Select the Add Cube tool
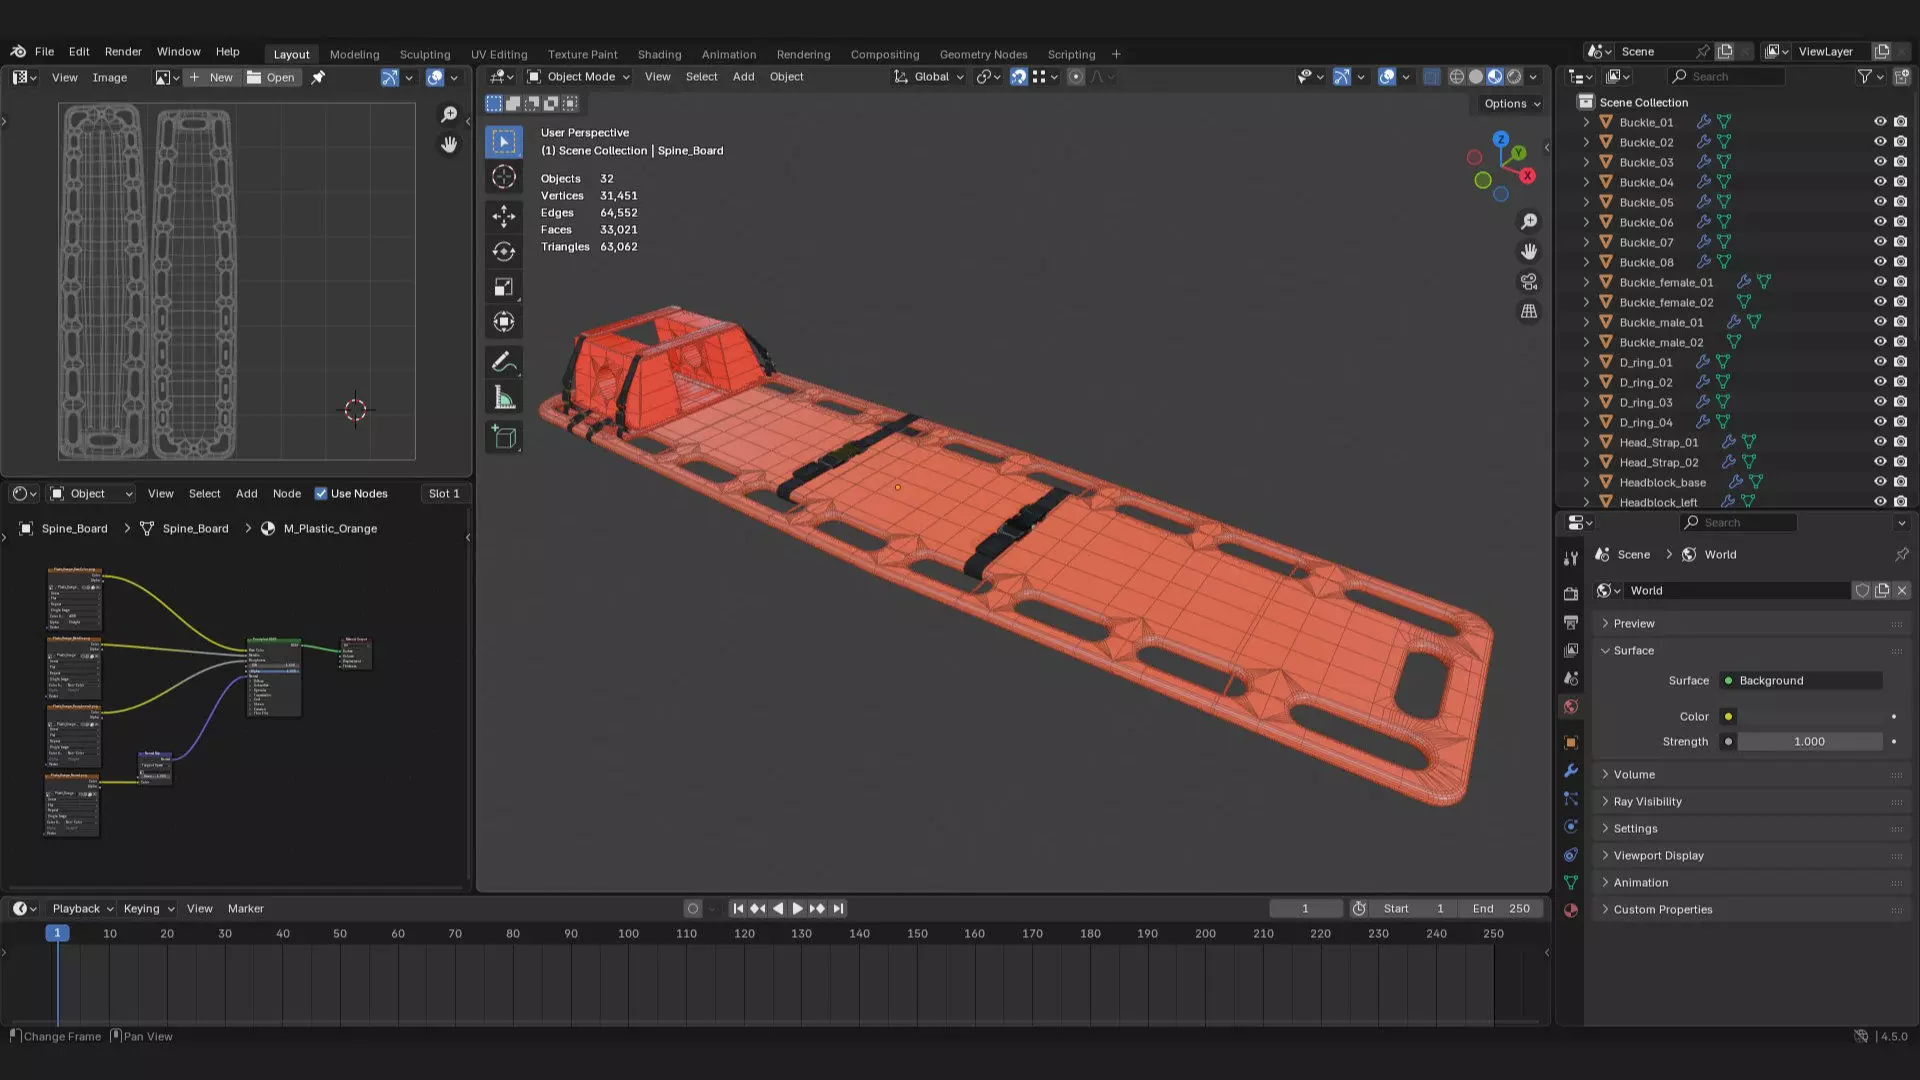The width and height of the screenshot is (1920, 1080). (x=504, y=437)
